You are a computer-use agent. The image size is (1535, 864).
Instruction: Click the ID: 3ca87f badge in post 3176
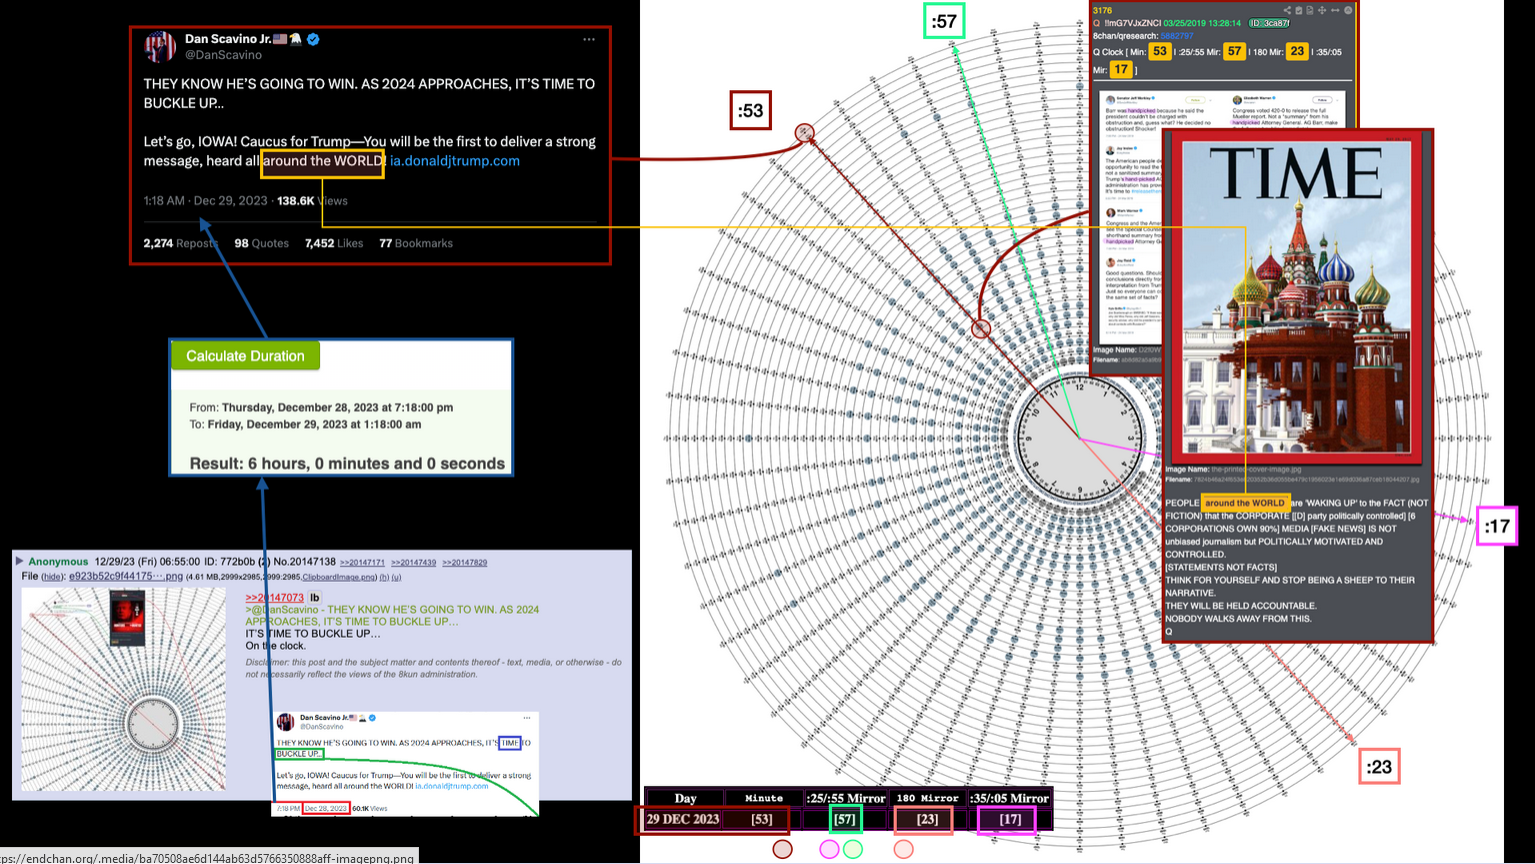click(1269, 23)
